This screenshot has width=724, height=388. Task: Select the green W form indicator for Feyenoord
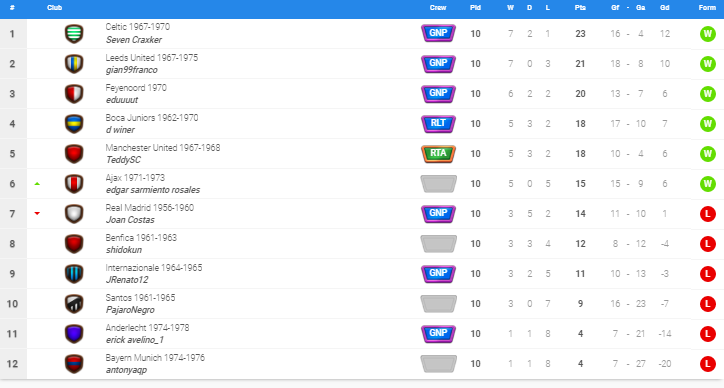(x=707, y=94)
